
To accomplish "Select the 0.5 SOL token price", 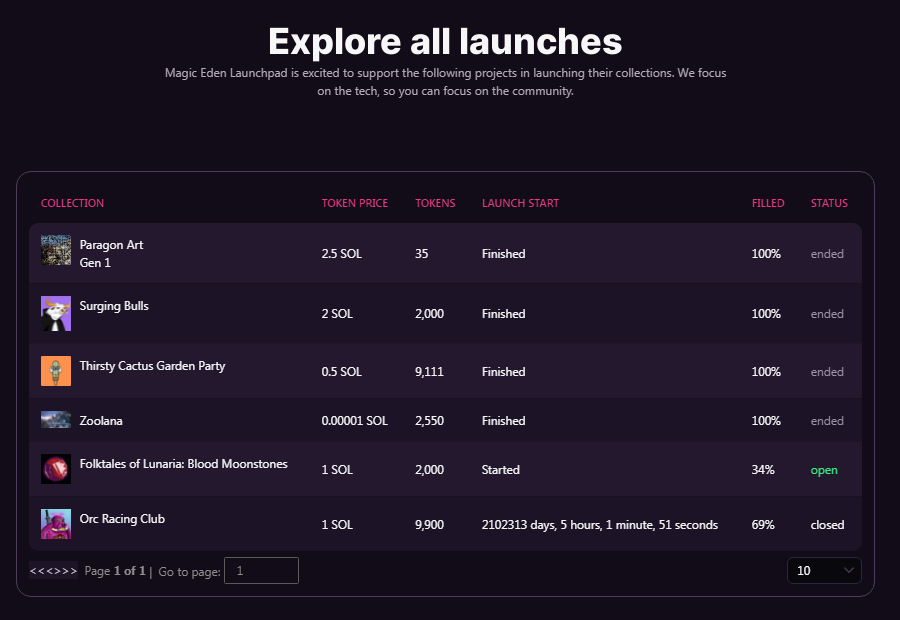I will [342, 372].
